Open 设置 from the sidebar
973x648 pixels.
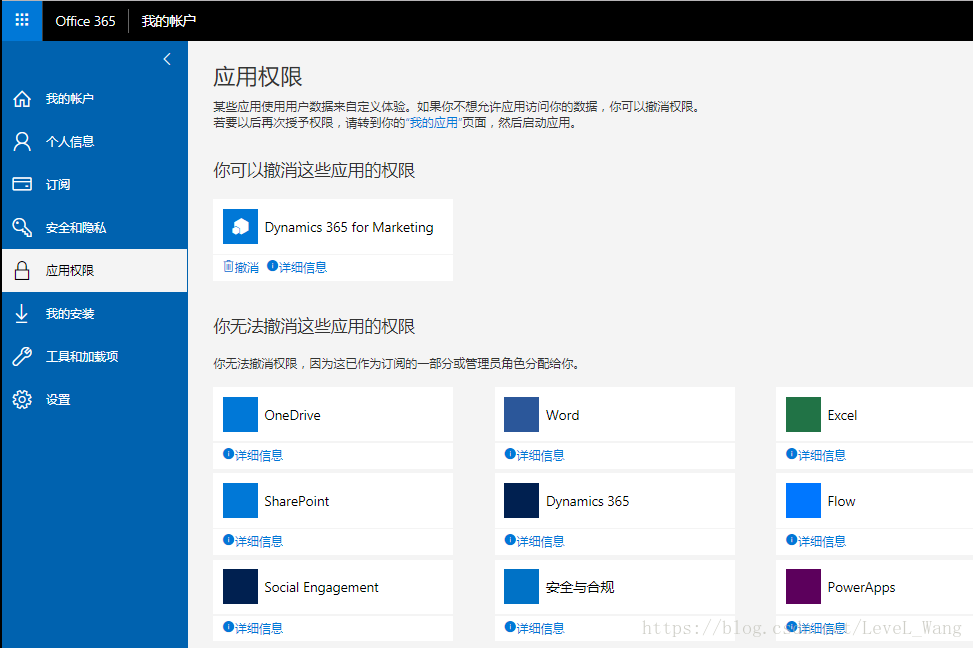click(x=58, y=399)
